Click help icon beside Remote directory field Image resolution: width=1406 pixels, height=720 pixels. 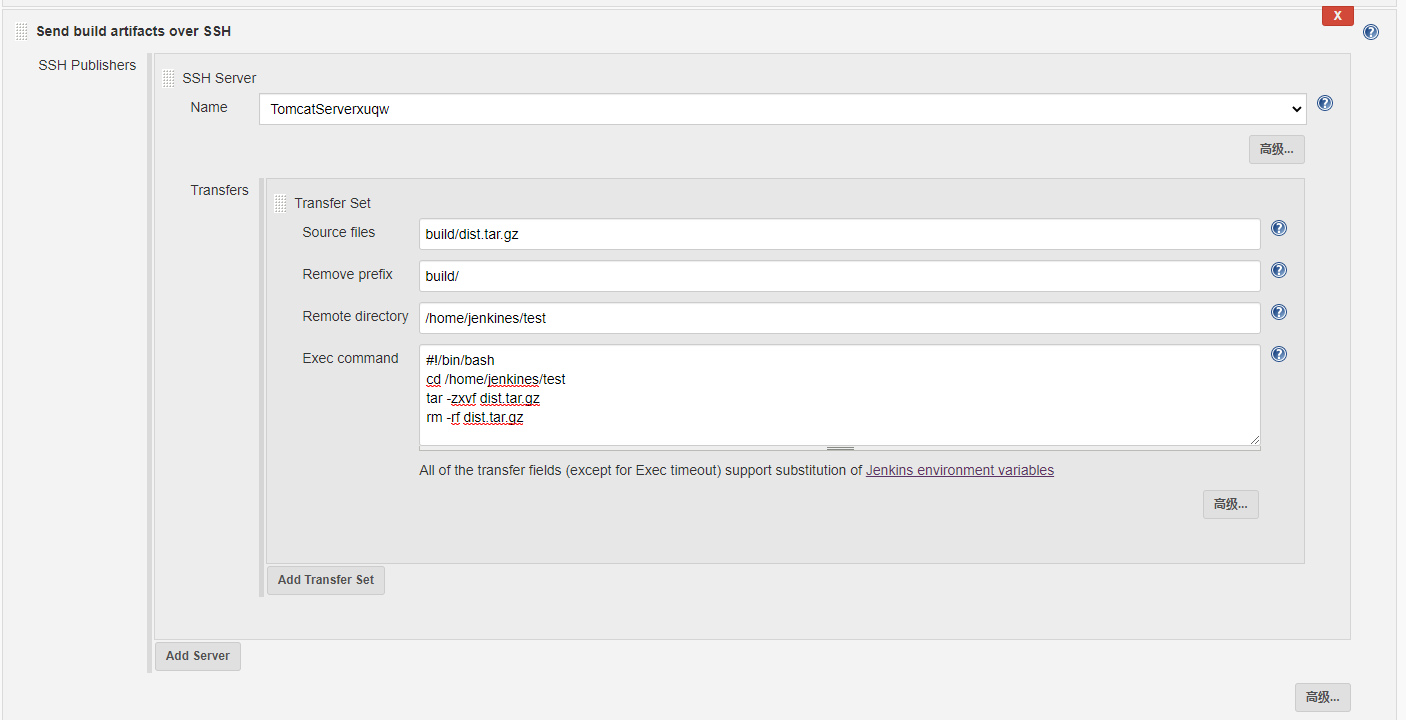pos(1278,312)
